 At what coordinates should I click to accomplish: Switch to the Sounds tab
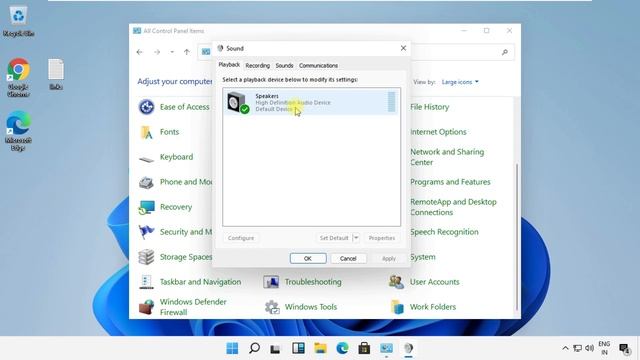coord(284,65)
